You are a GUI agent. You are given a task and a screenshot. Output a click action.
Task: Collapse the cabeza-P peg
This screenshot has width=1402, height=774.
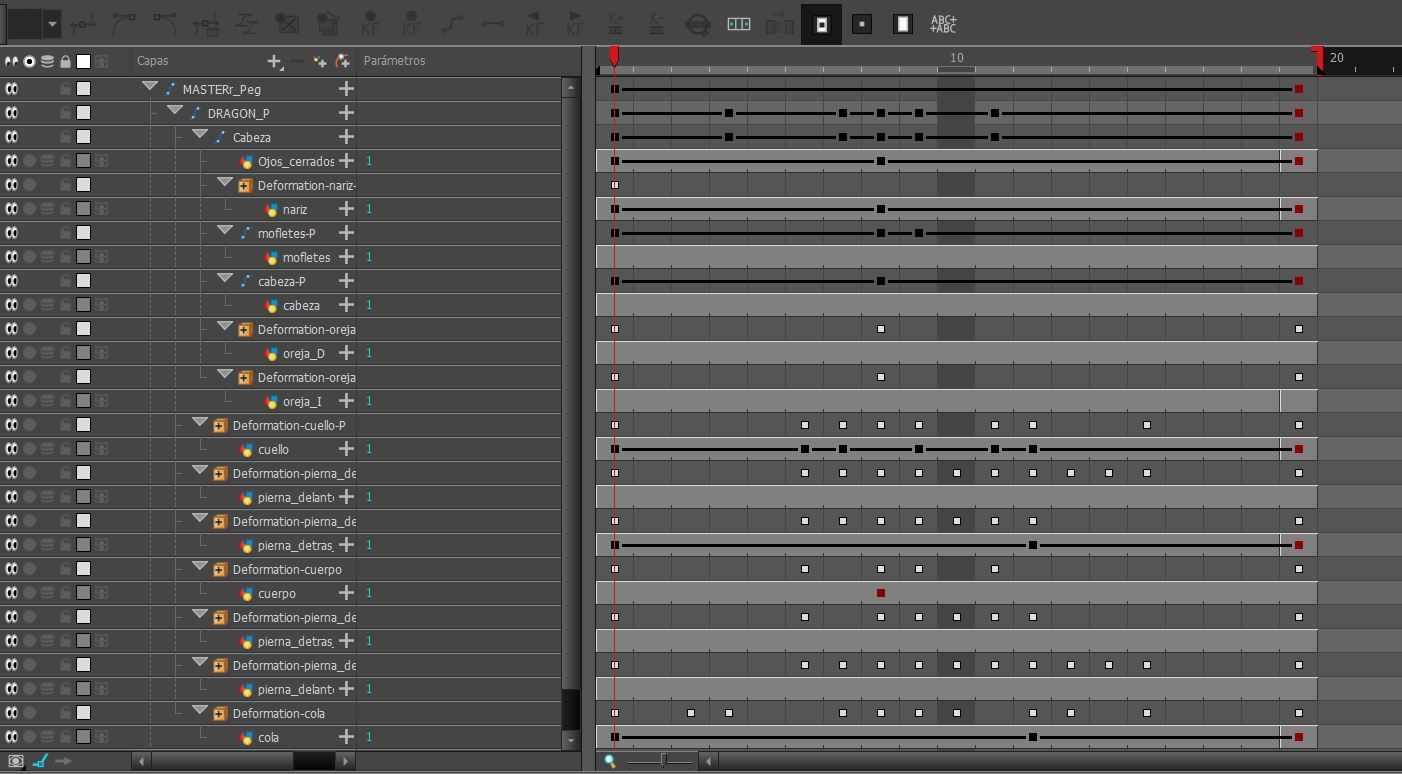[x=225, y=279]
